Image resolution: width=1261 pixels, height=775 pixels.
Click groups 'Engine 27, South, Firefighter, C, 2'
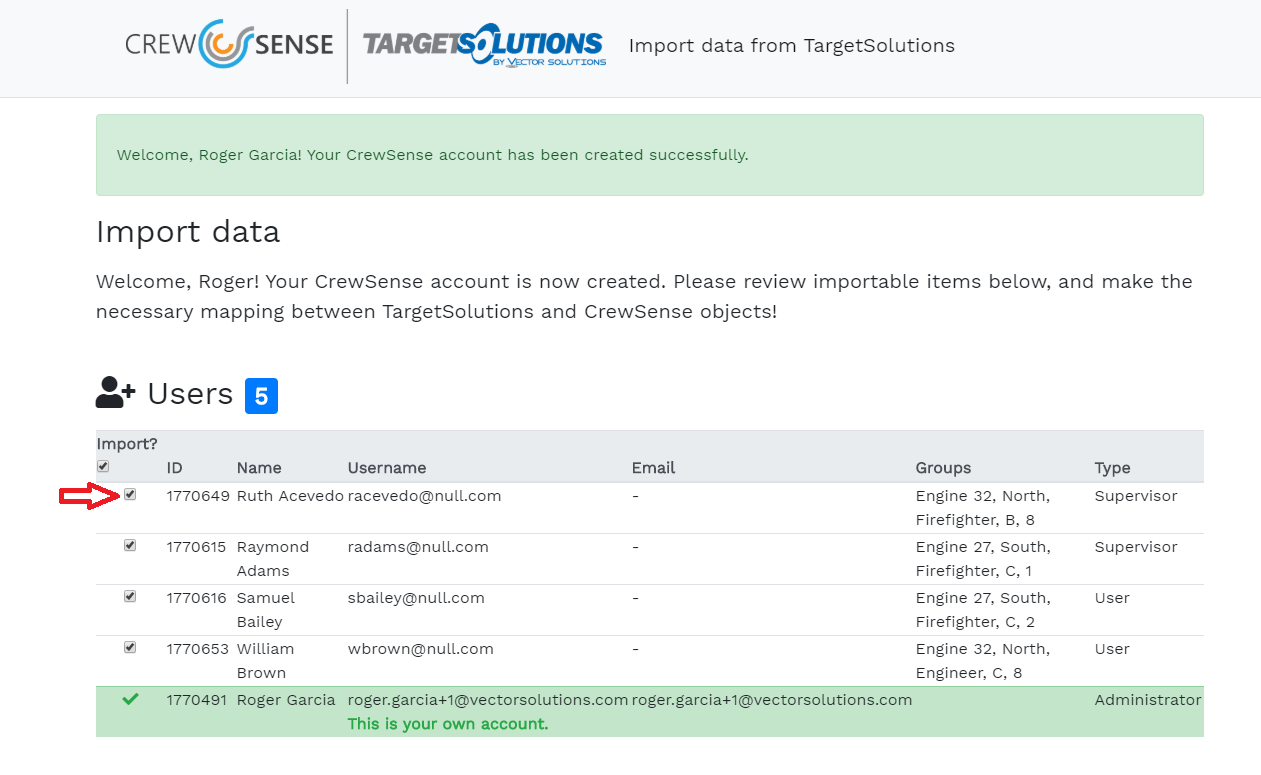coord(983,610)
